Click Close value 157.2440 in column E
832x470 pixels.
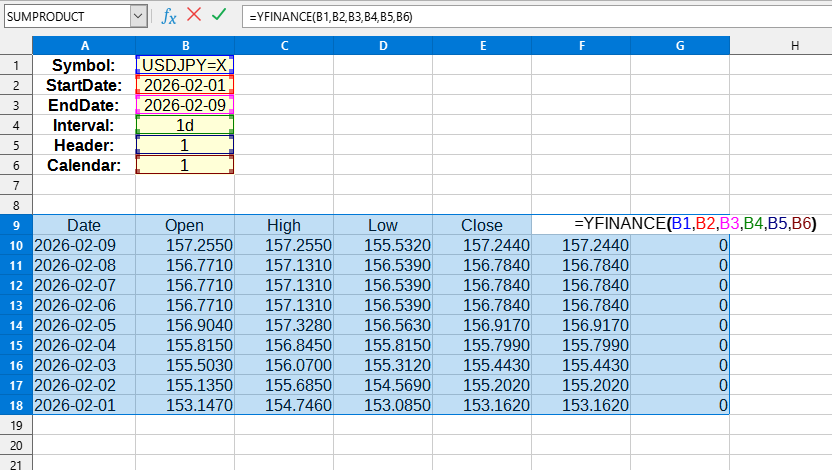pyautogui.click(x=482, y=245)
